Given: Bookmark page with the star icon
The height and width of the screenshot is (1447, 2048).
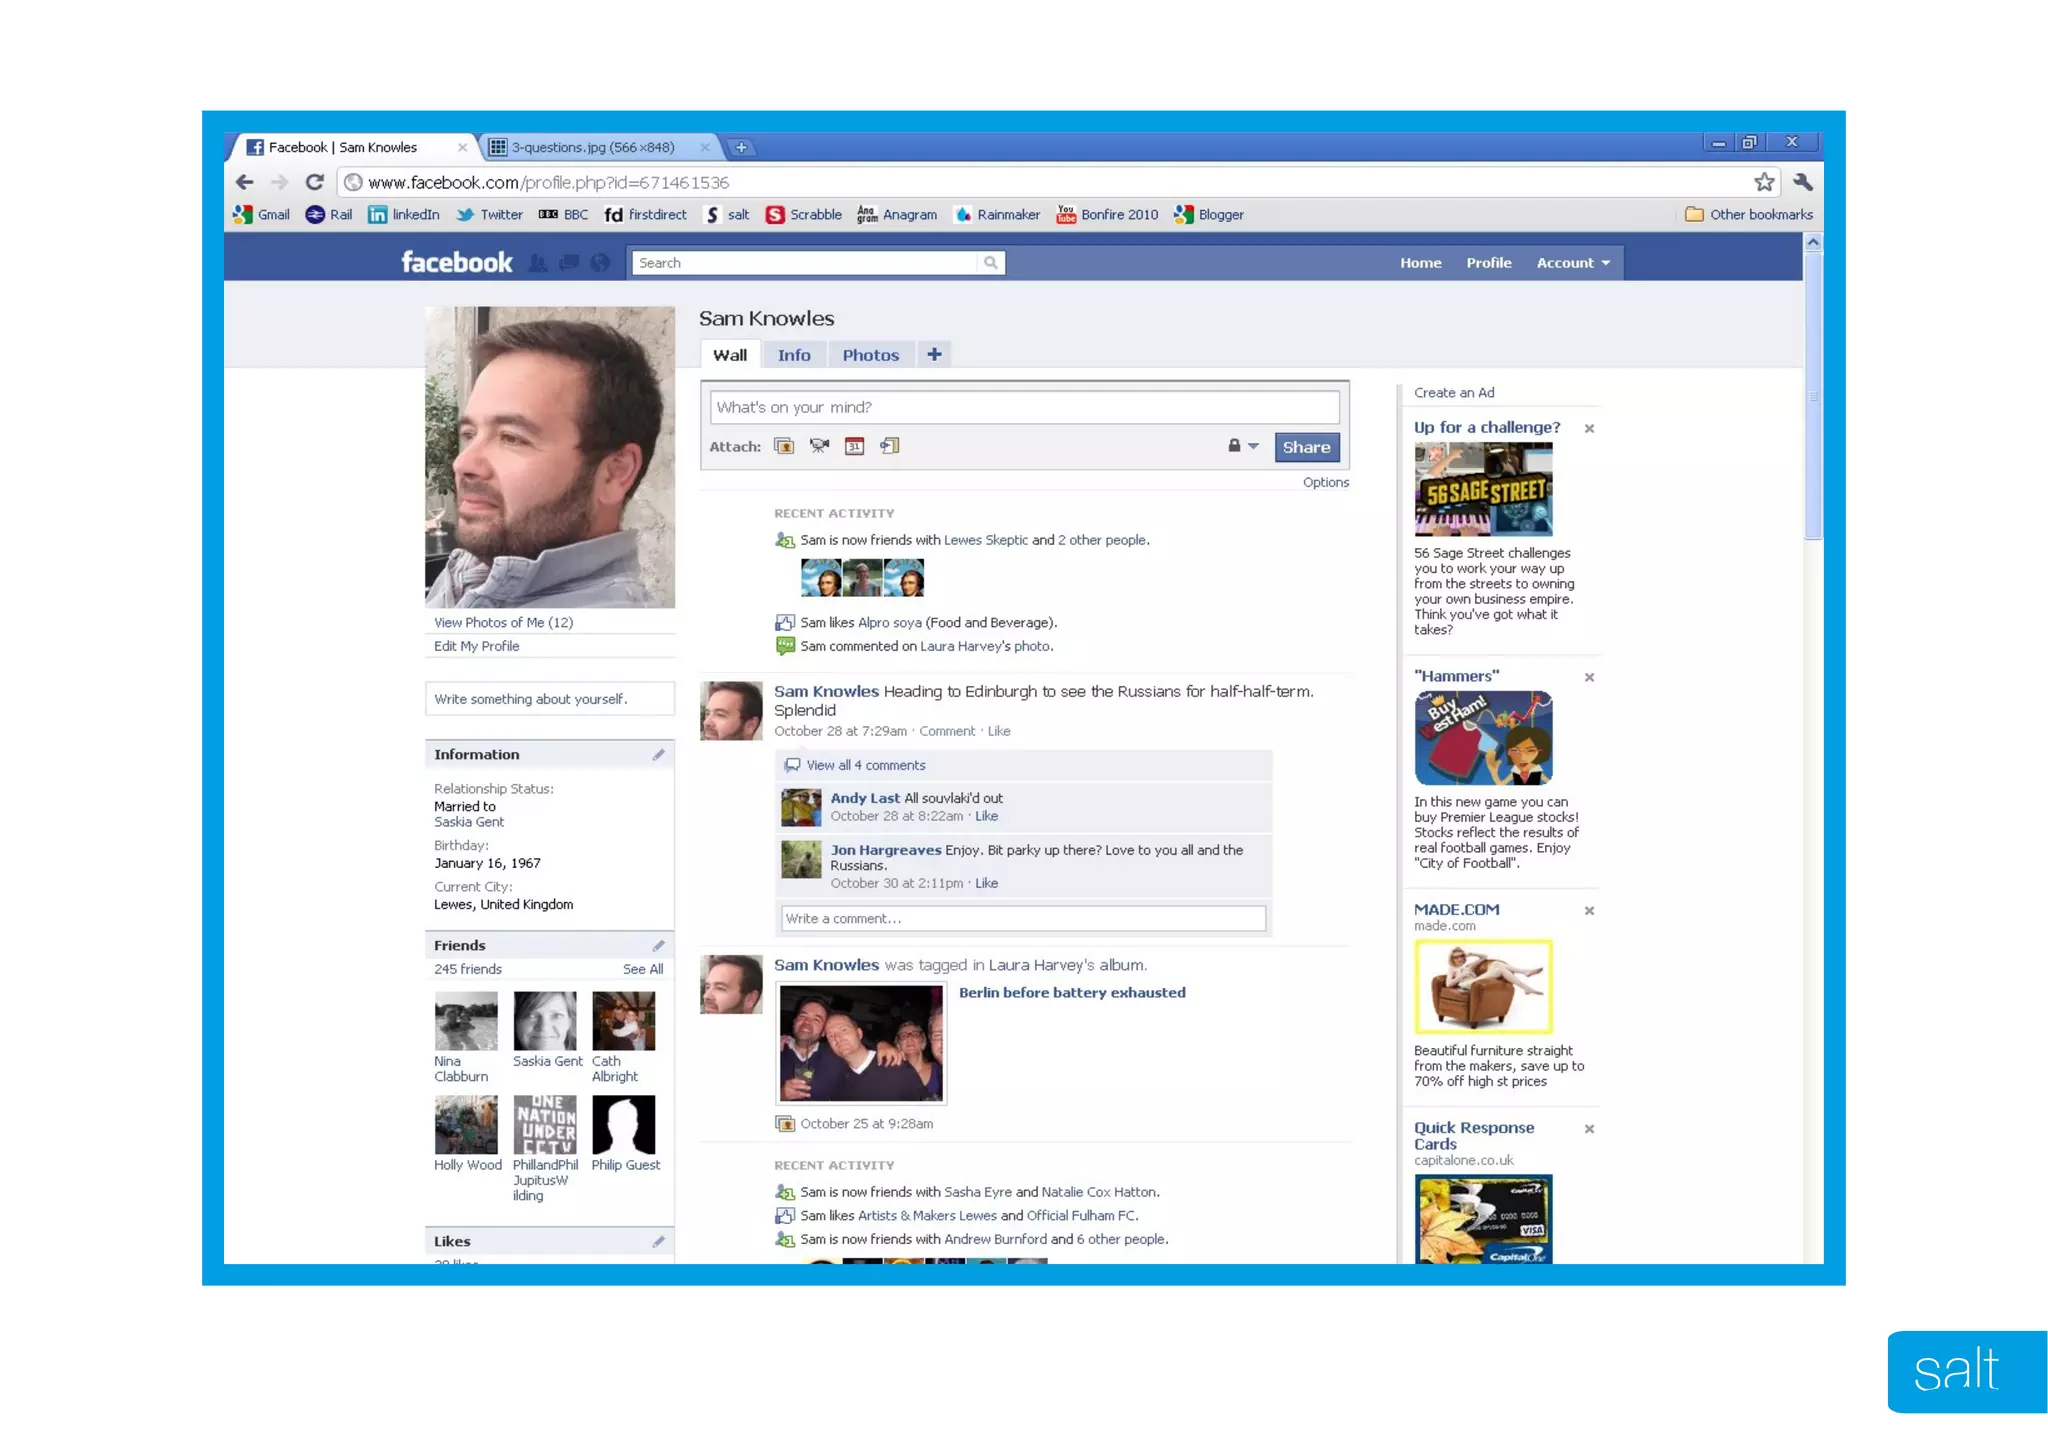Looking at the screenshot, I should (x=1764, y=182).
